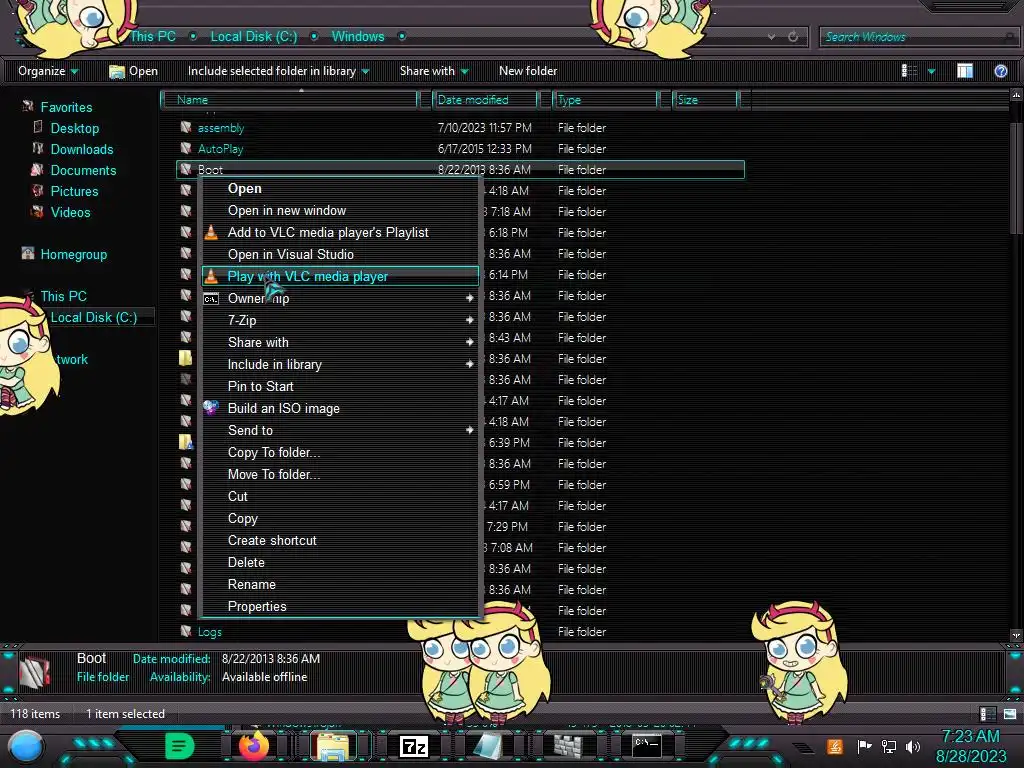Viewport: 1024px width, 768px height.
Task: Navigate to Local Disk (C:) breadcrumb
Action: (253, 37)
